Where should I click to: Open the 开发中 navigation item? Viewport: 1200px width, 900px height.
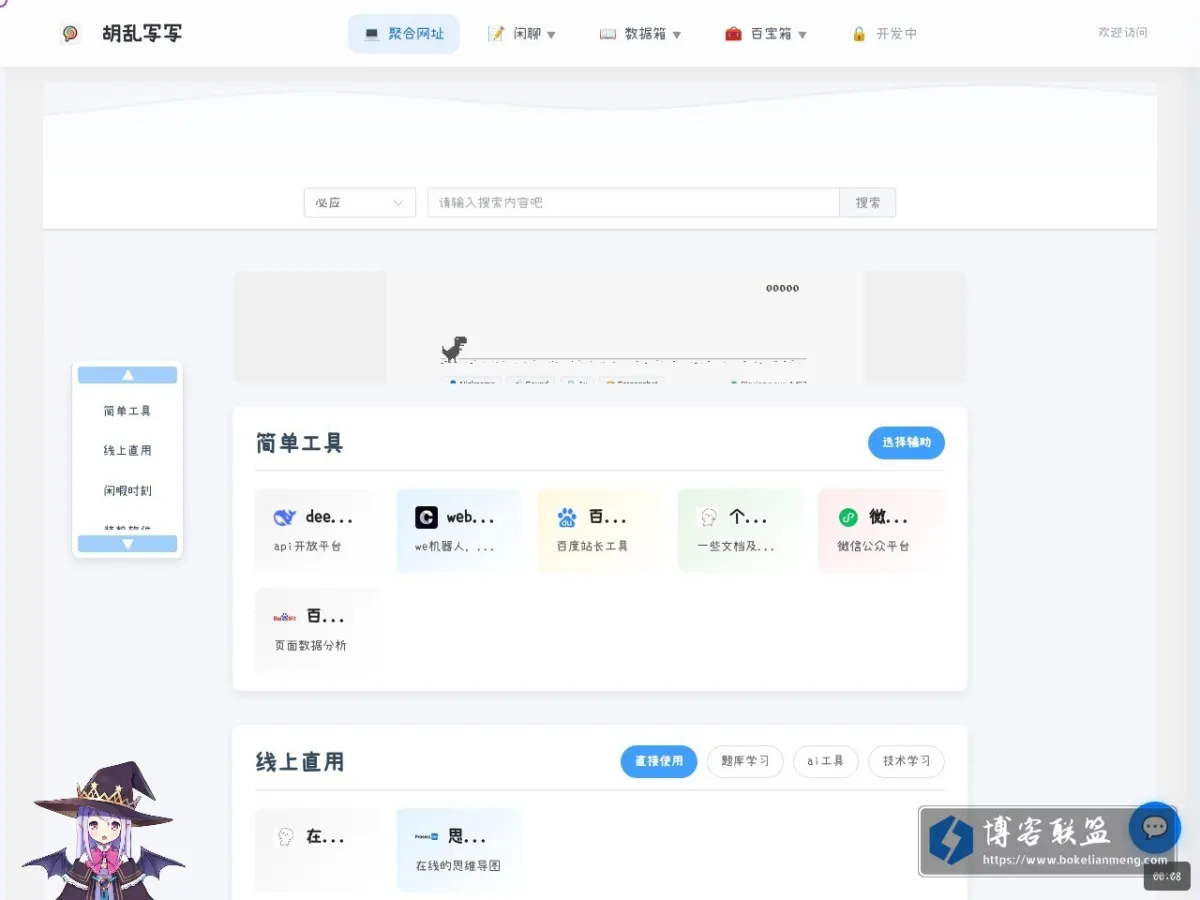884,34
